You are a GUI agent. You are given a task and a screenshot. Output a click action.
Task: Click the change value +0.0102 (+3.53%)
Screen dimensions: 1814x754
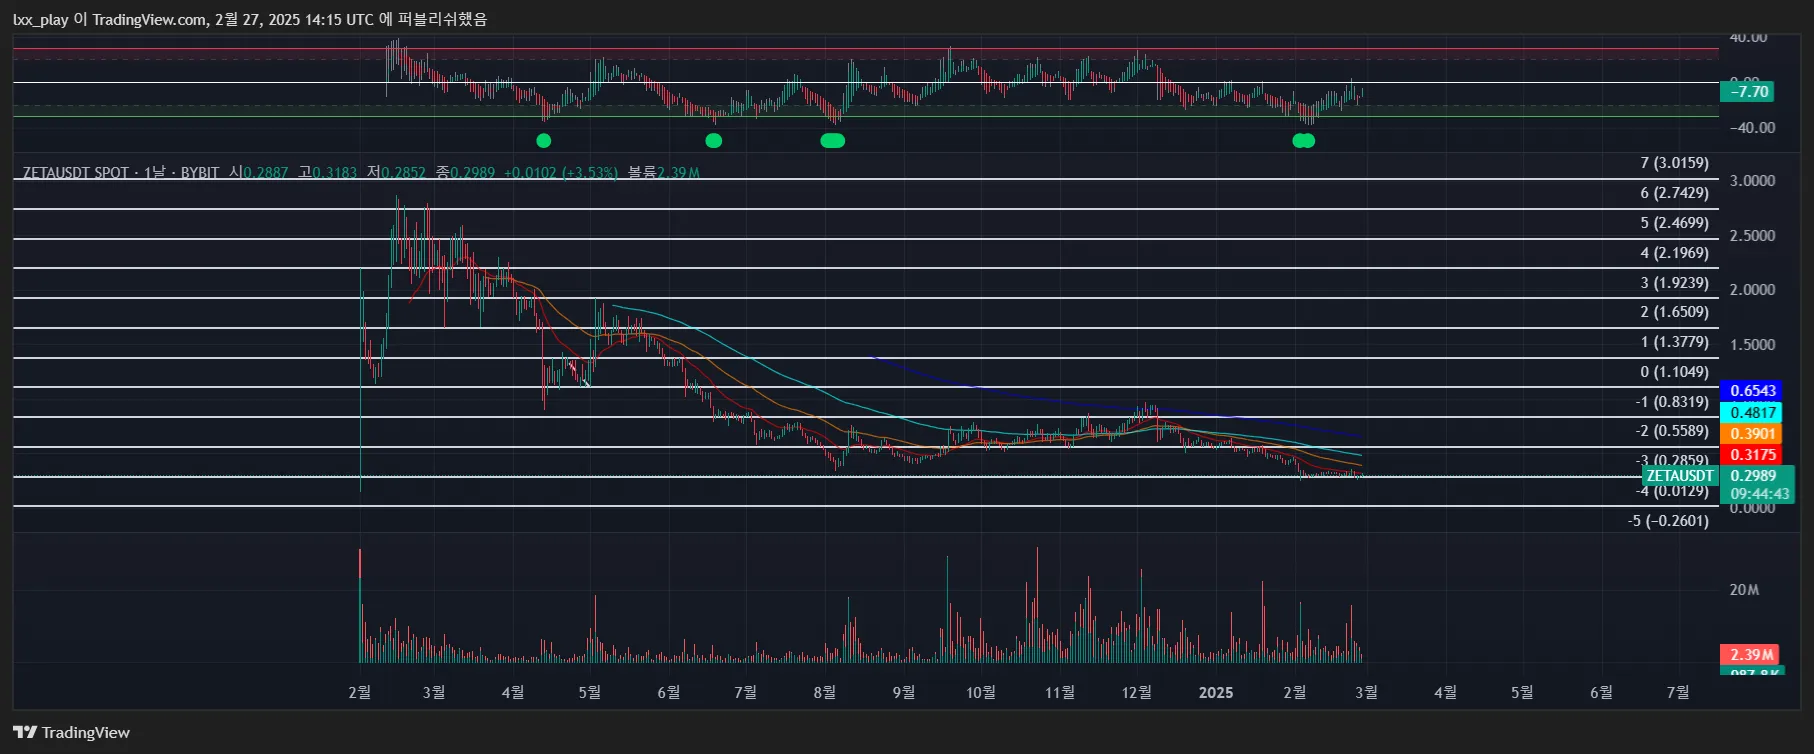[561, 172]
